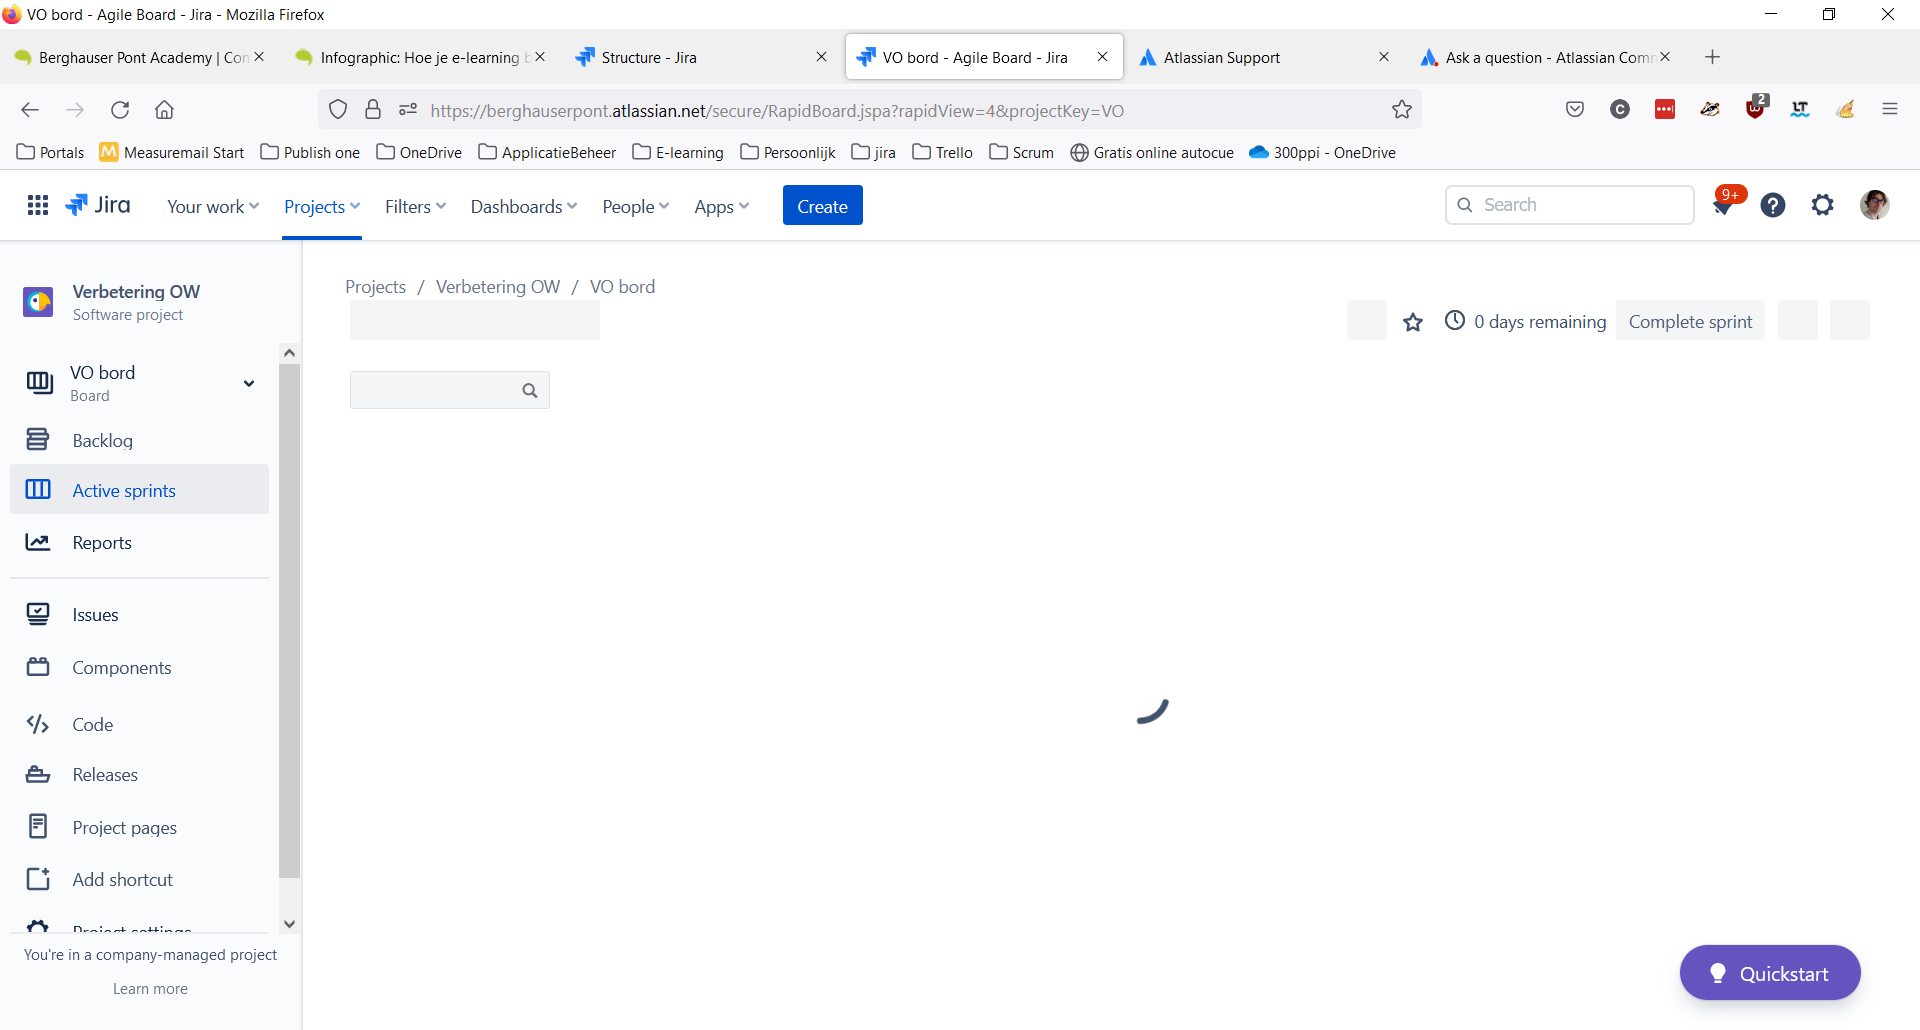Open Firefox hamburger application menu

pyautogui.click(x=1889, y=109)
